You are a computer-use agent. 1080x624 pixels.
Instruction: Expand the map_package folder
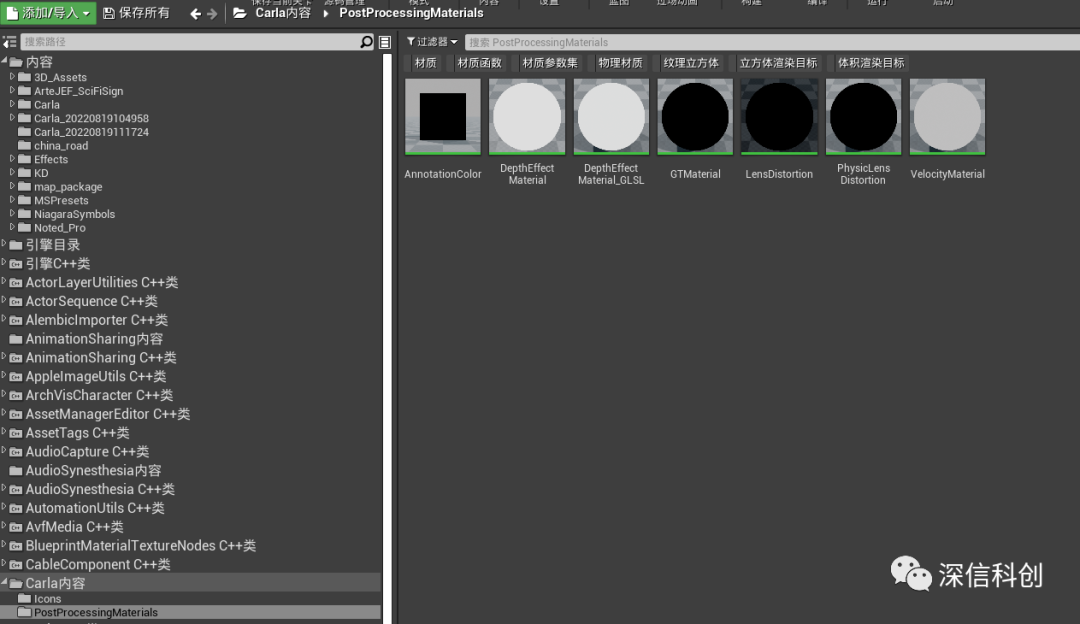[x=12, y=187]
